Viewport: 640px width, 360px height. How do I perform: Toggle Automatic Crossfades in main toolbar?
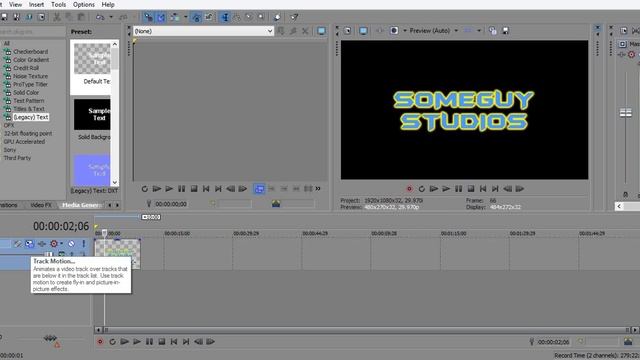point(161,17)
